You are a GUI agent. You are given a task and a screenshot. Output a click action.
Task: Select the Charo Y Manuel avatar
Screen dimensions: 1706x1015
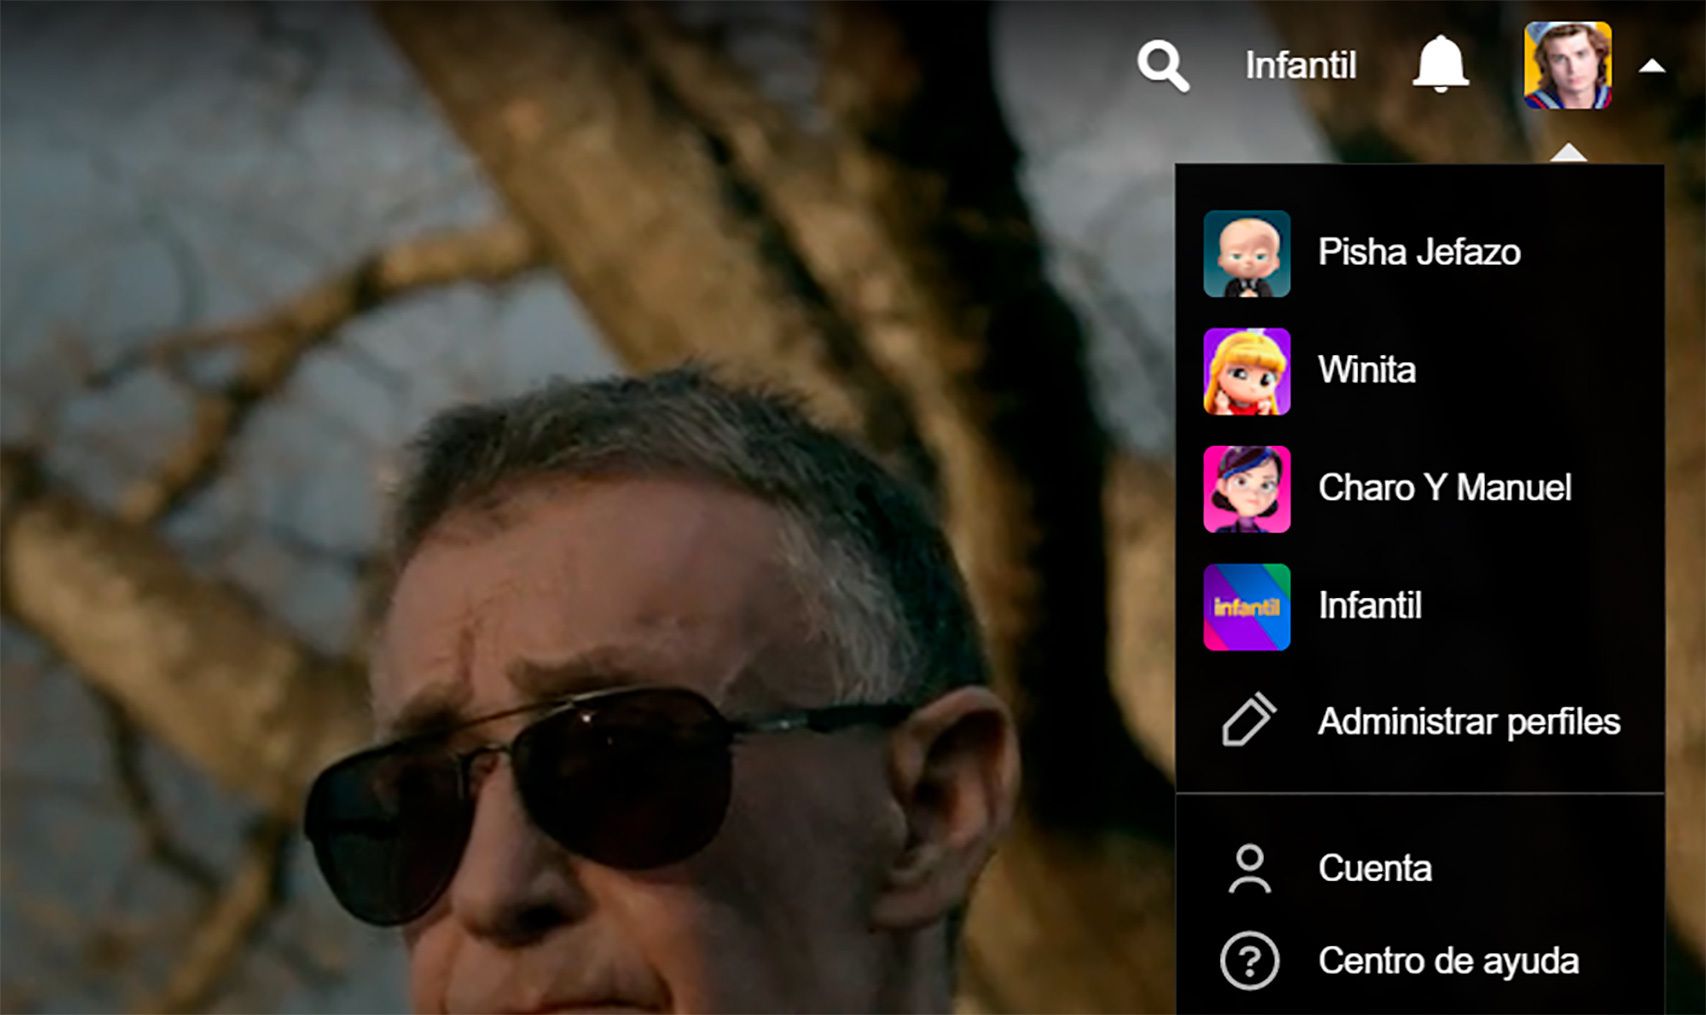coord(1246,489)
